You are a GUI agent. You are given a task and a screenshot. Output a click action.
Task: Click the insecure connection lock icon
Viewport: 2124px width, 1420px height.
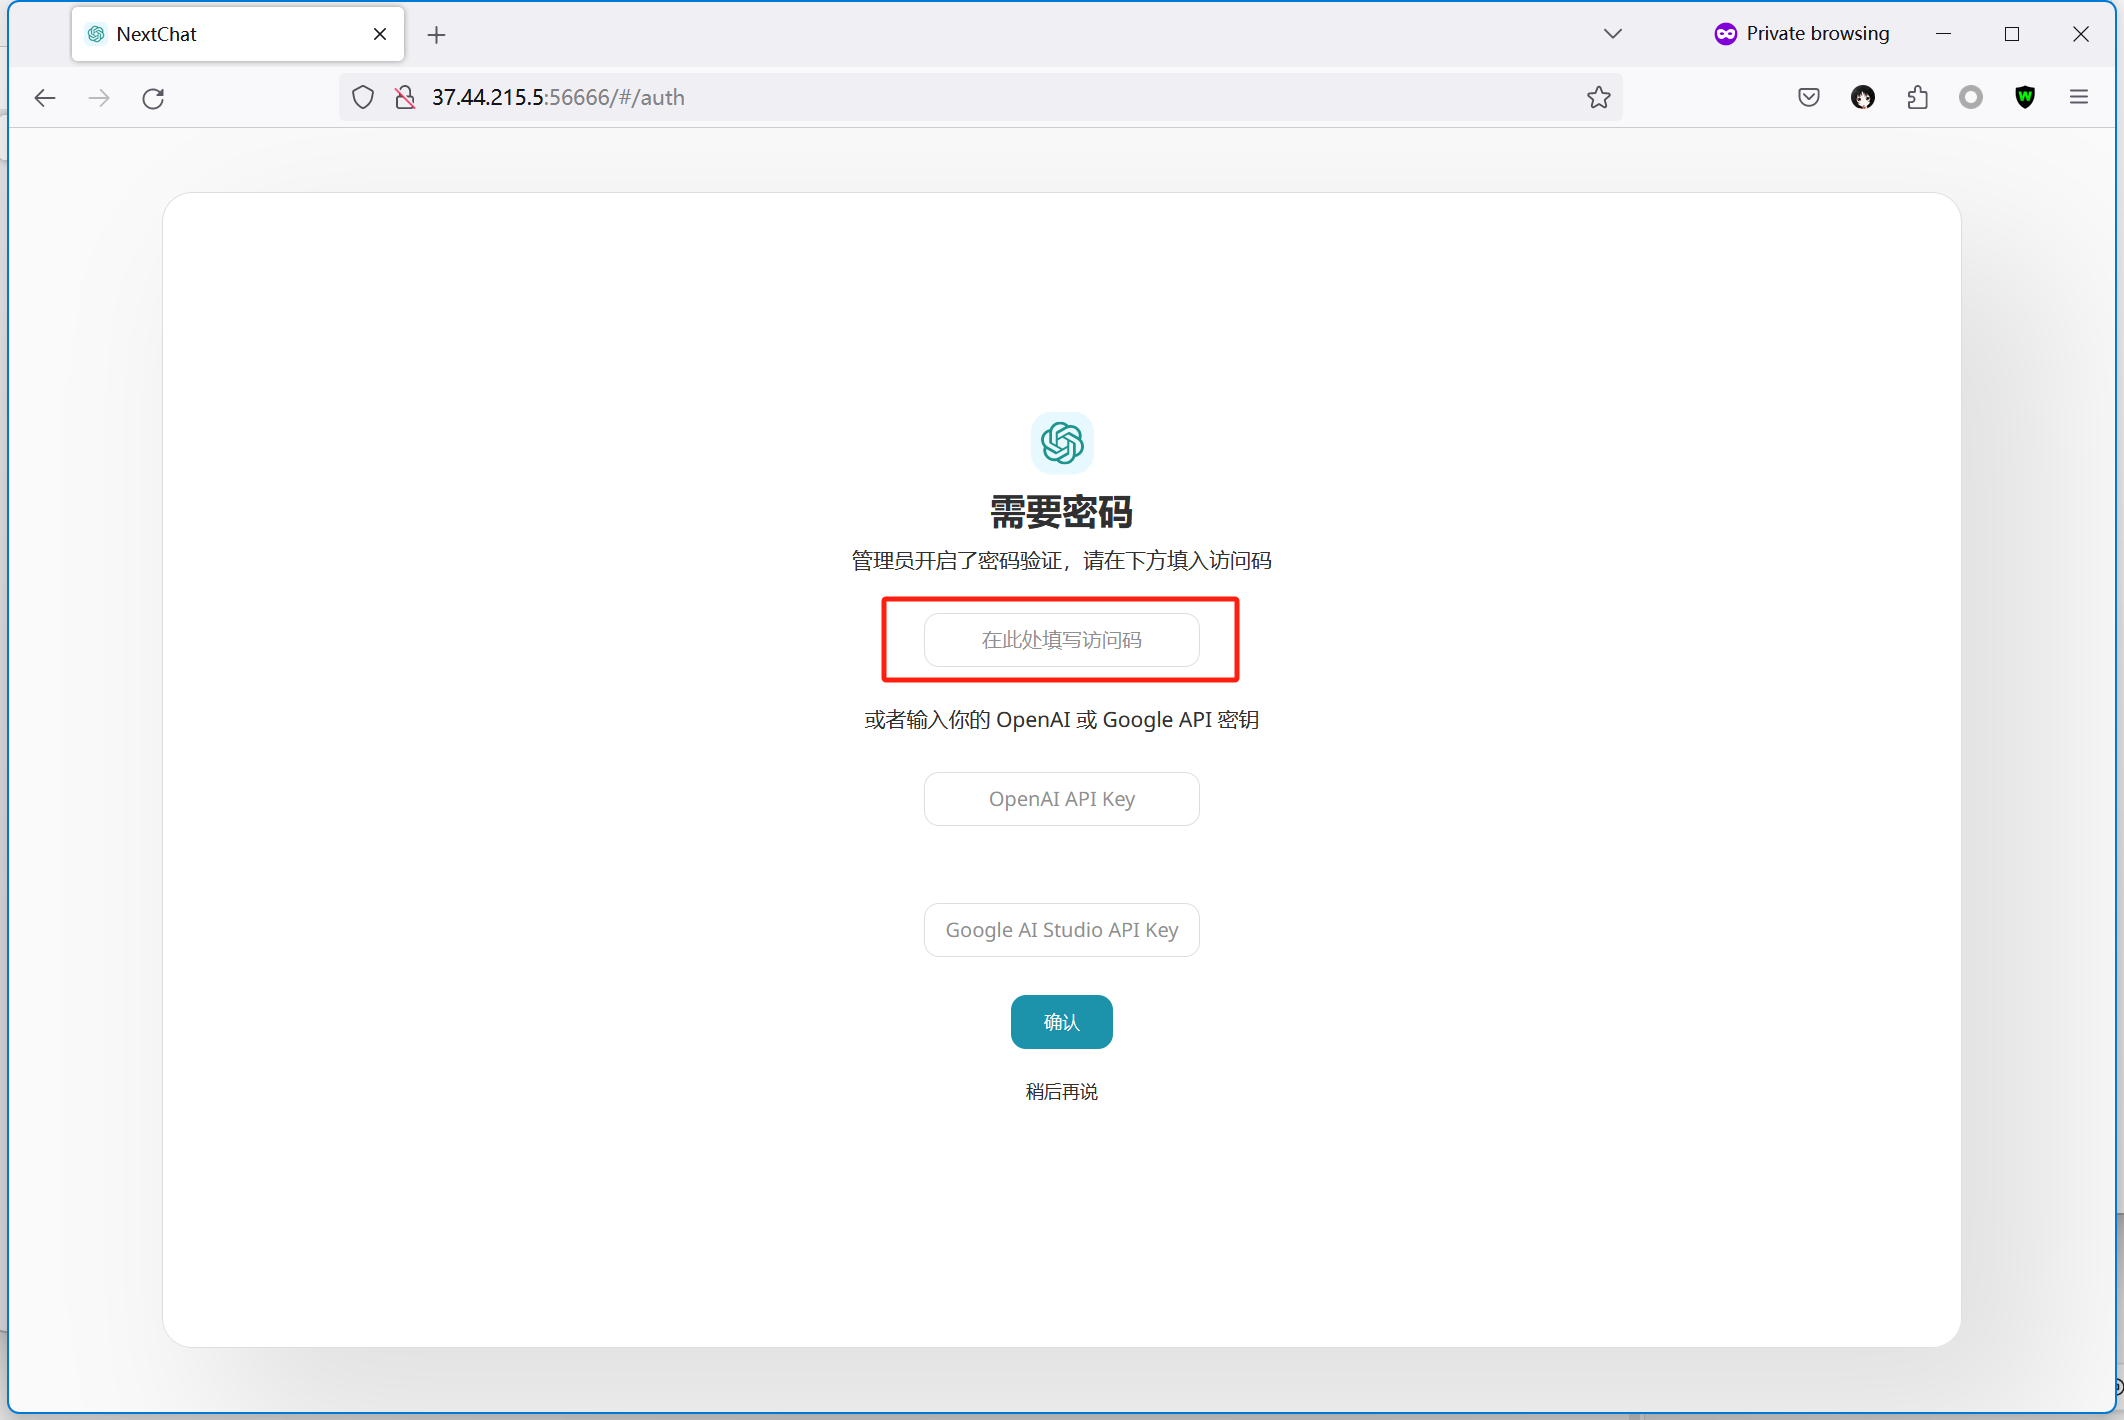click(404, 97)
